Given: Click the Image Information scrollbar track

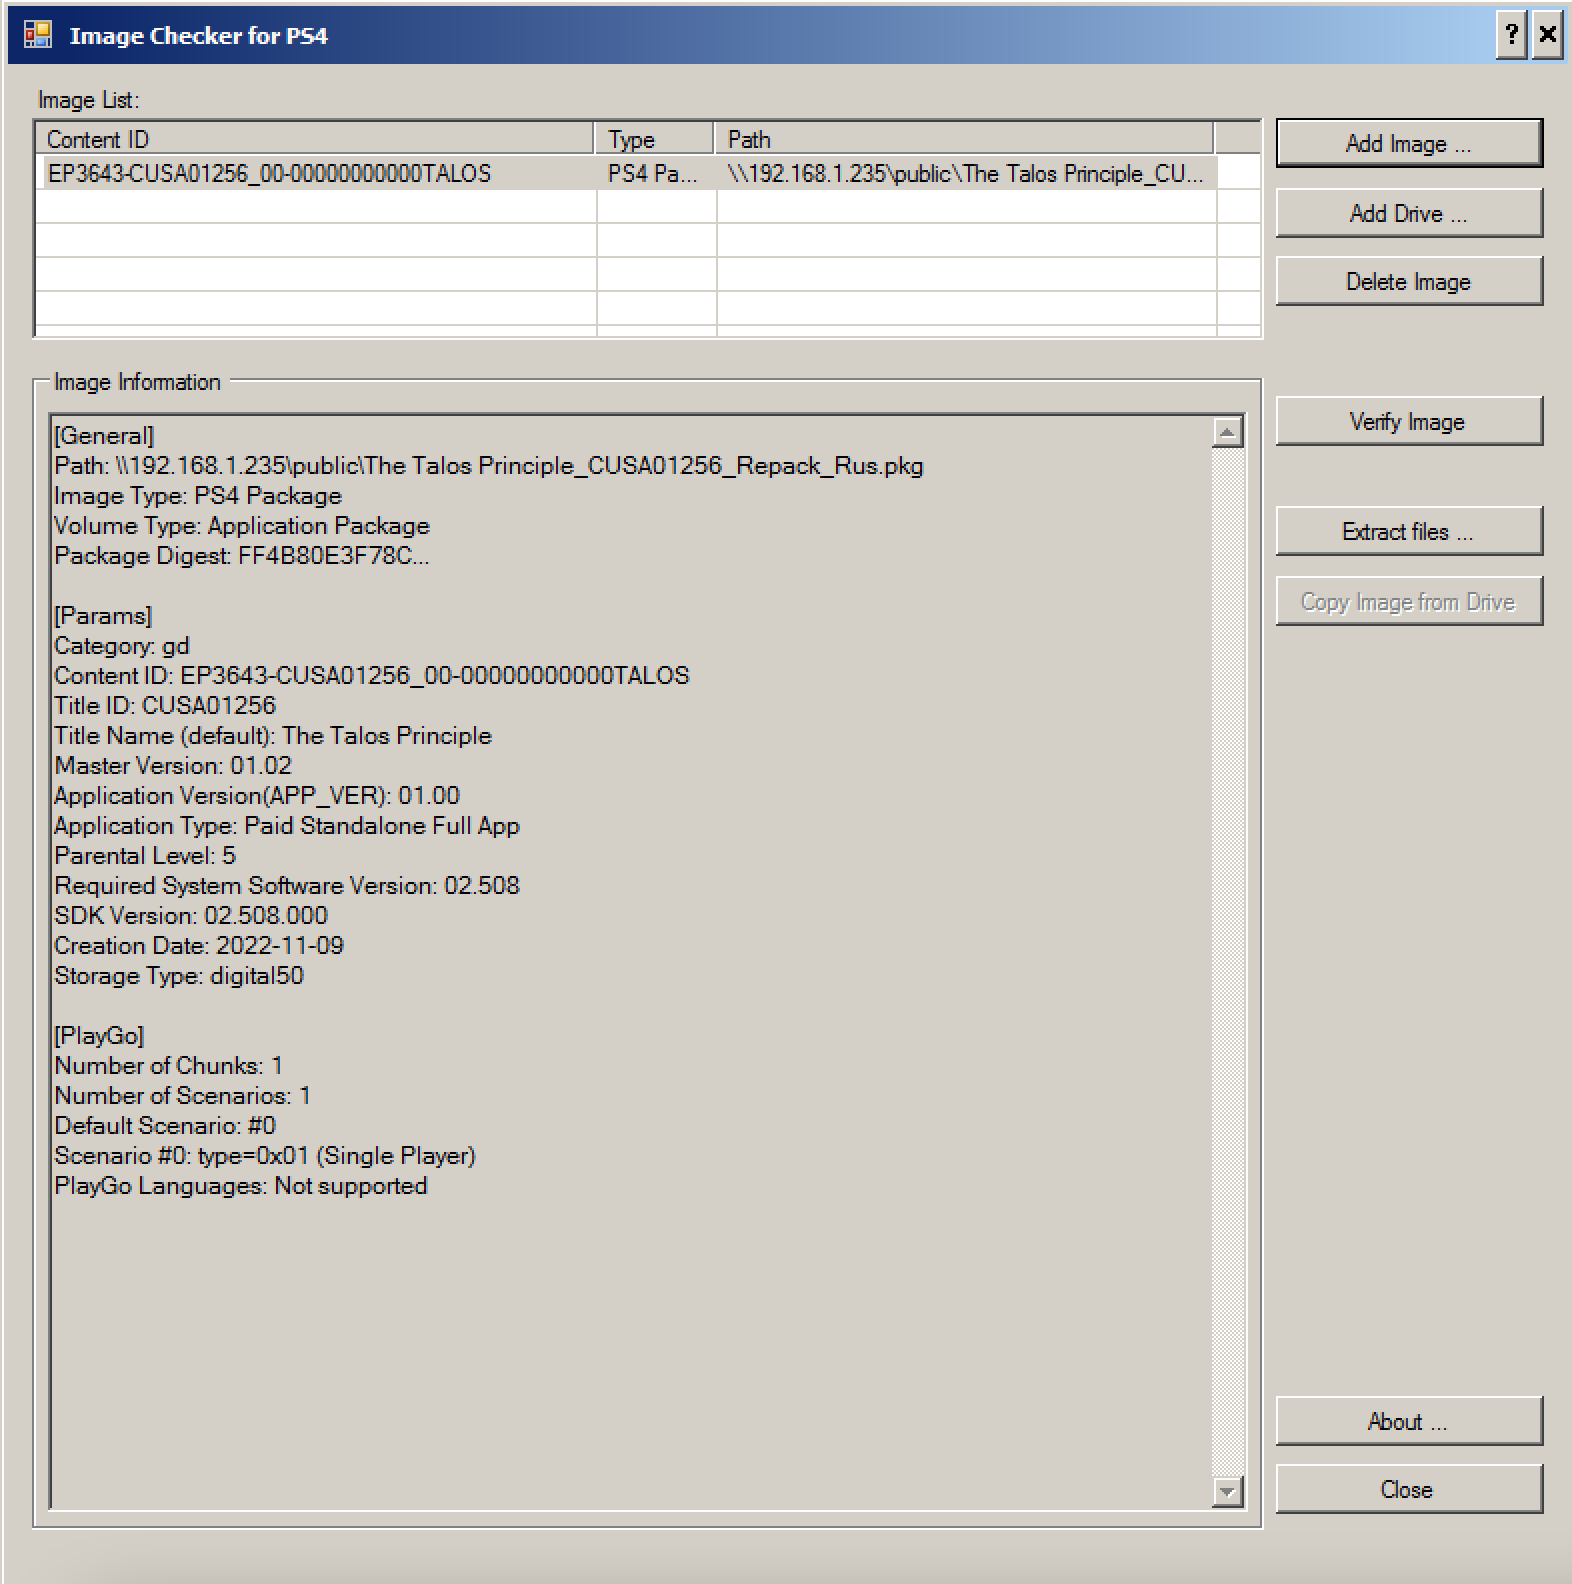Looking at the screenshot, I should 1227,960.
